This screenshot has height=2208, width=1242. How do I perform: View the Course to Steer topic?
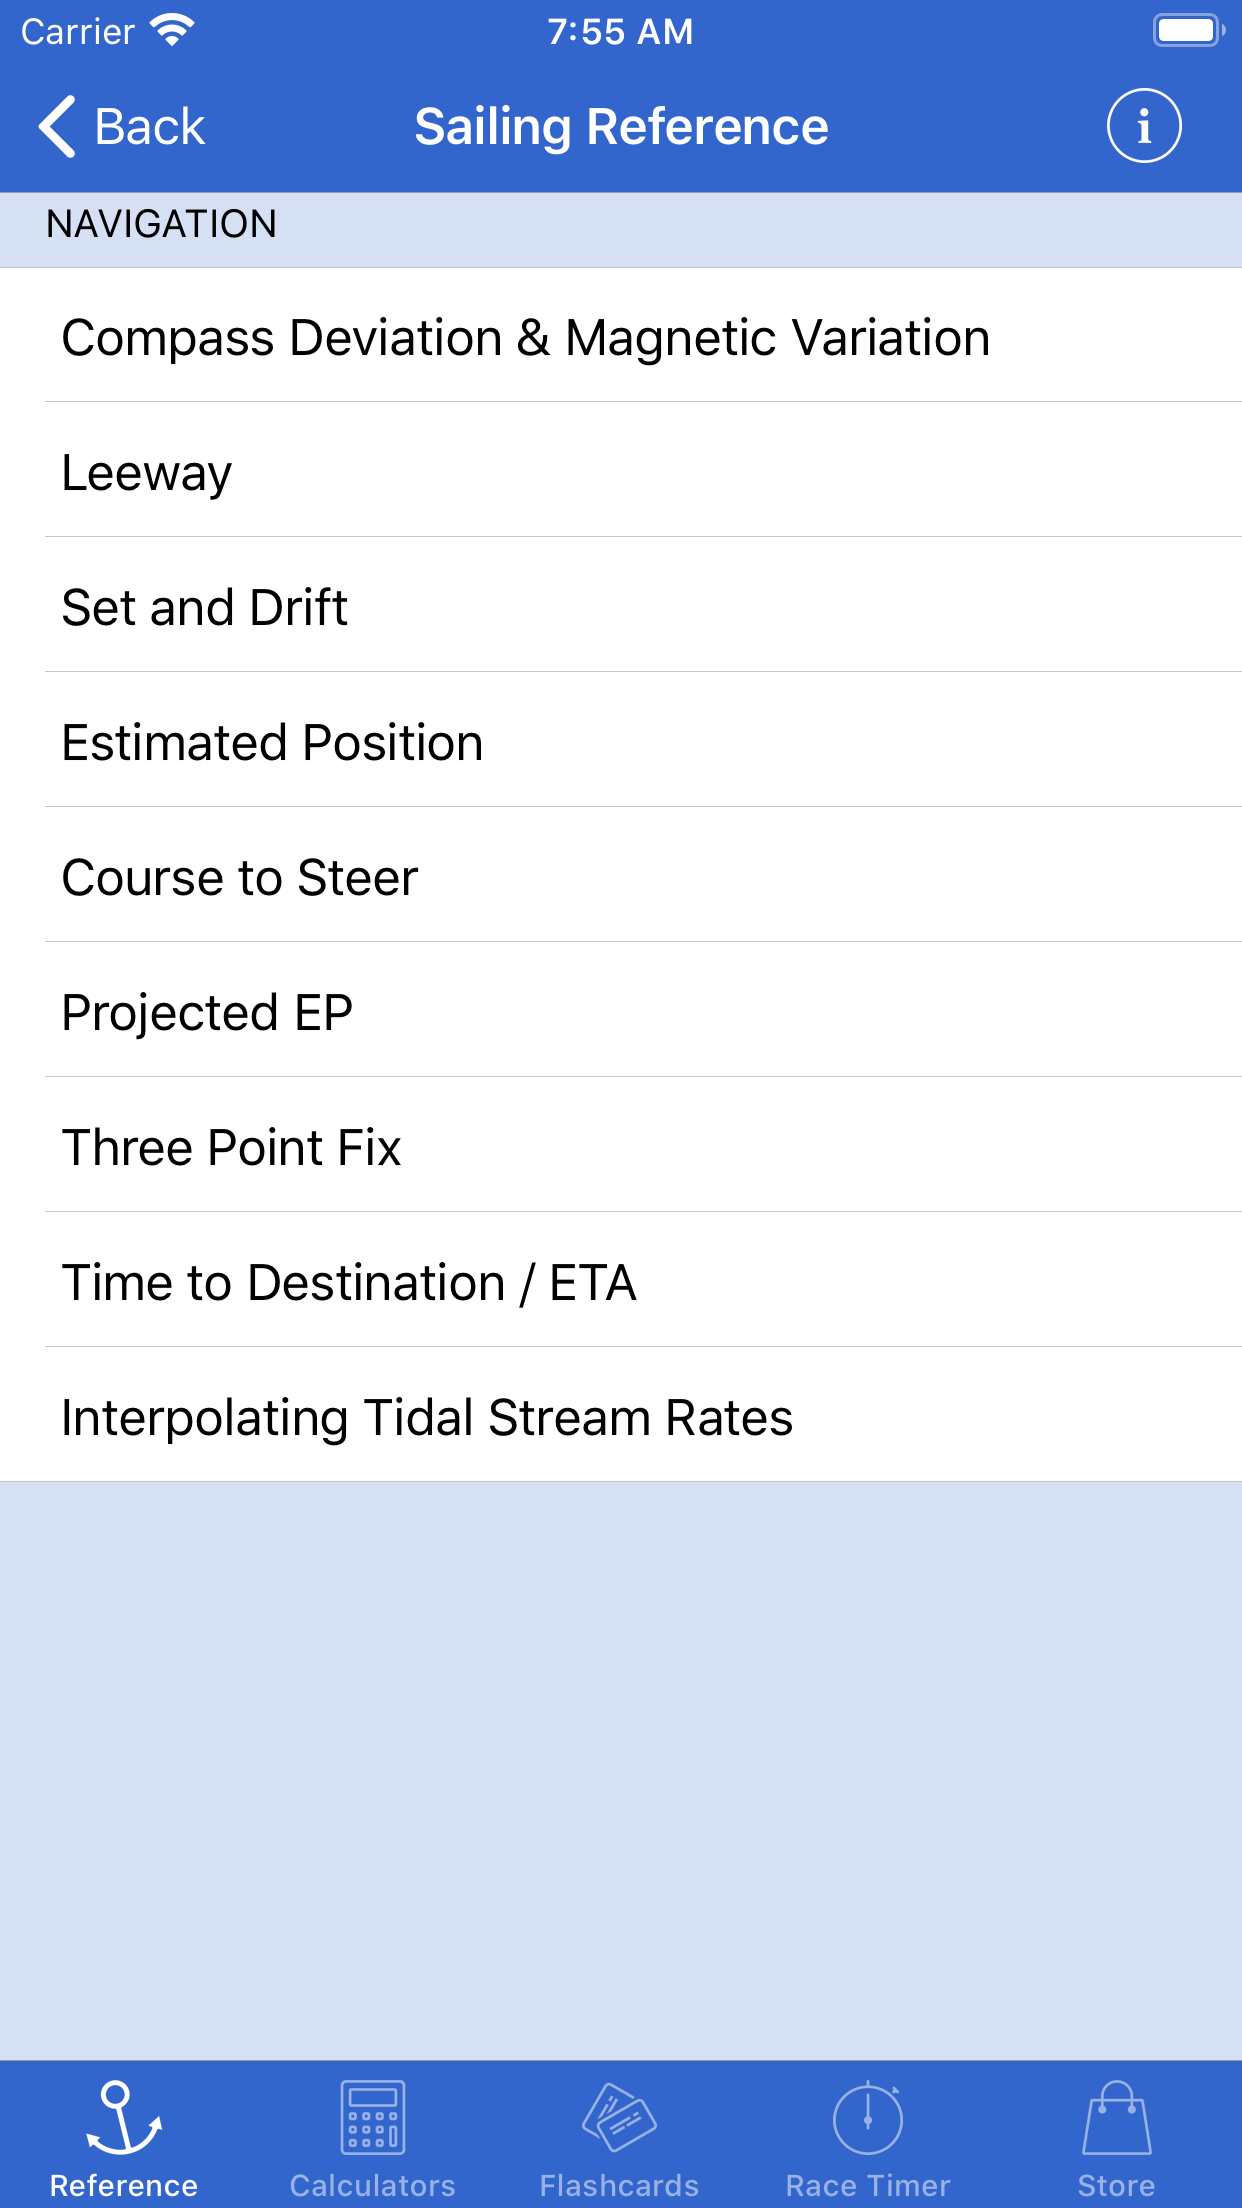[240, 877]
